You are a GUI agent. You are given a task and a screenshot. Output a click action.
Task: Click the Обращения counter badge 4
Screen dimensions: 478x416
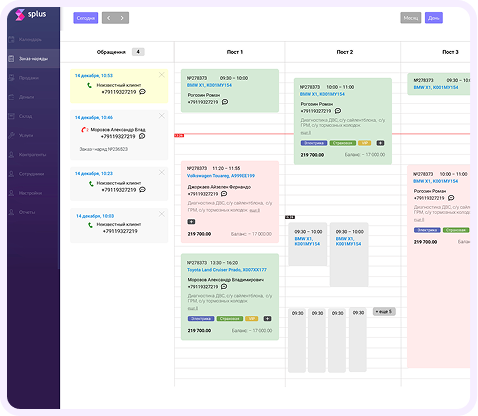pos(138,52)
